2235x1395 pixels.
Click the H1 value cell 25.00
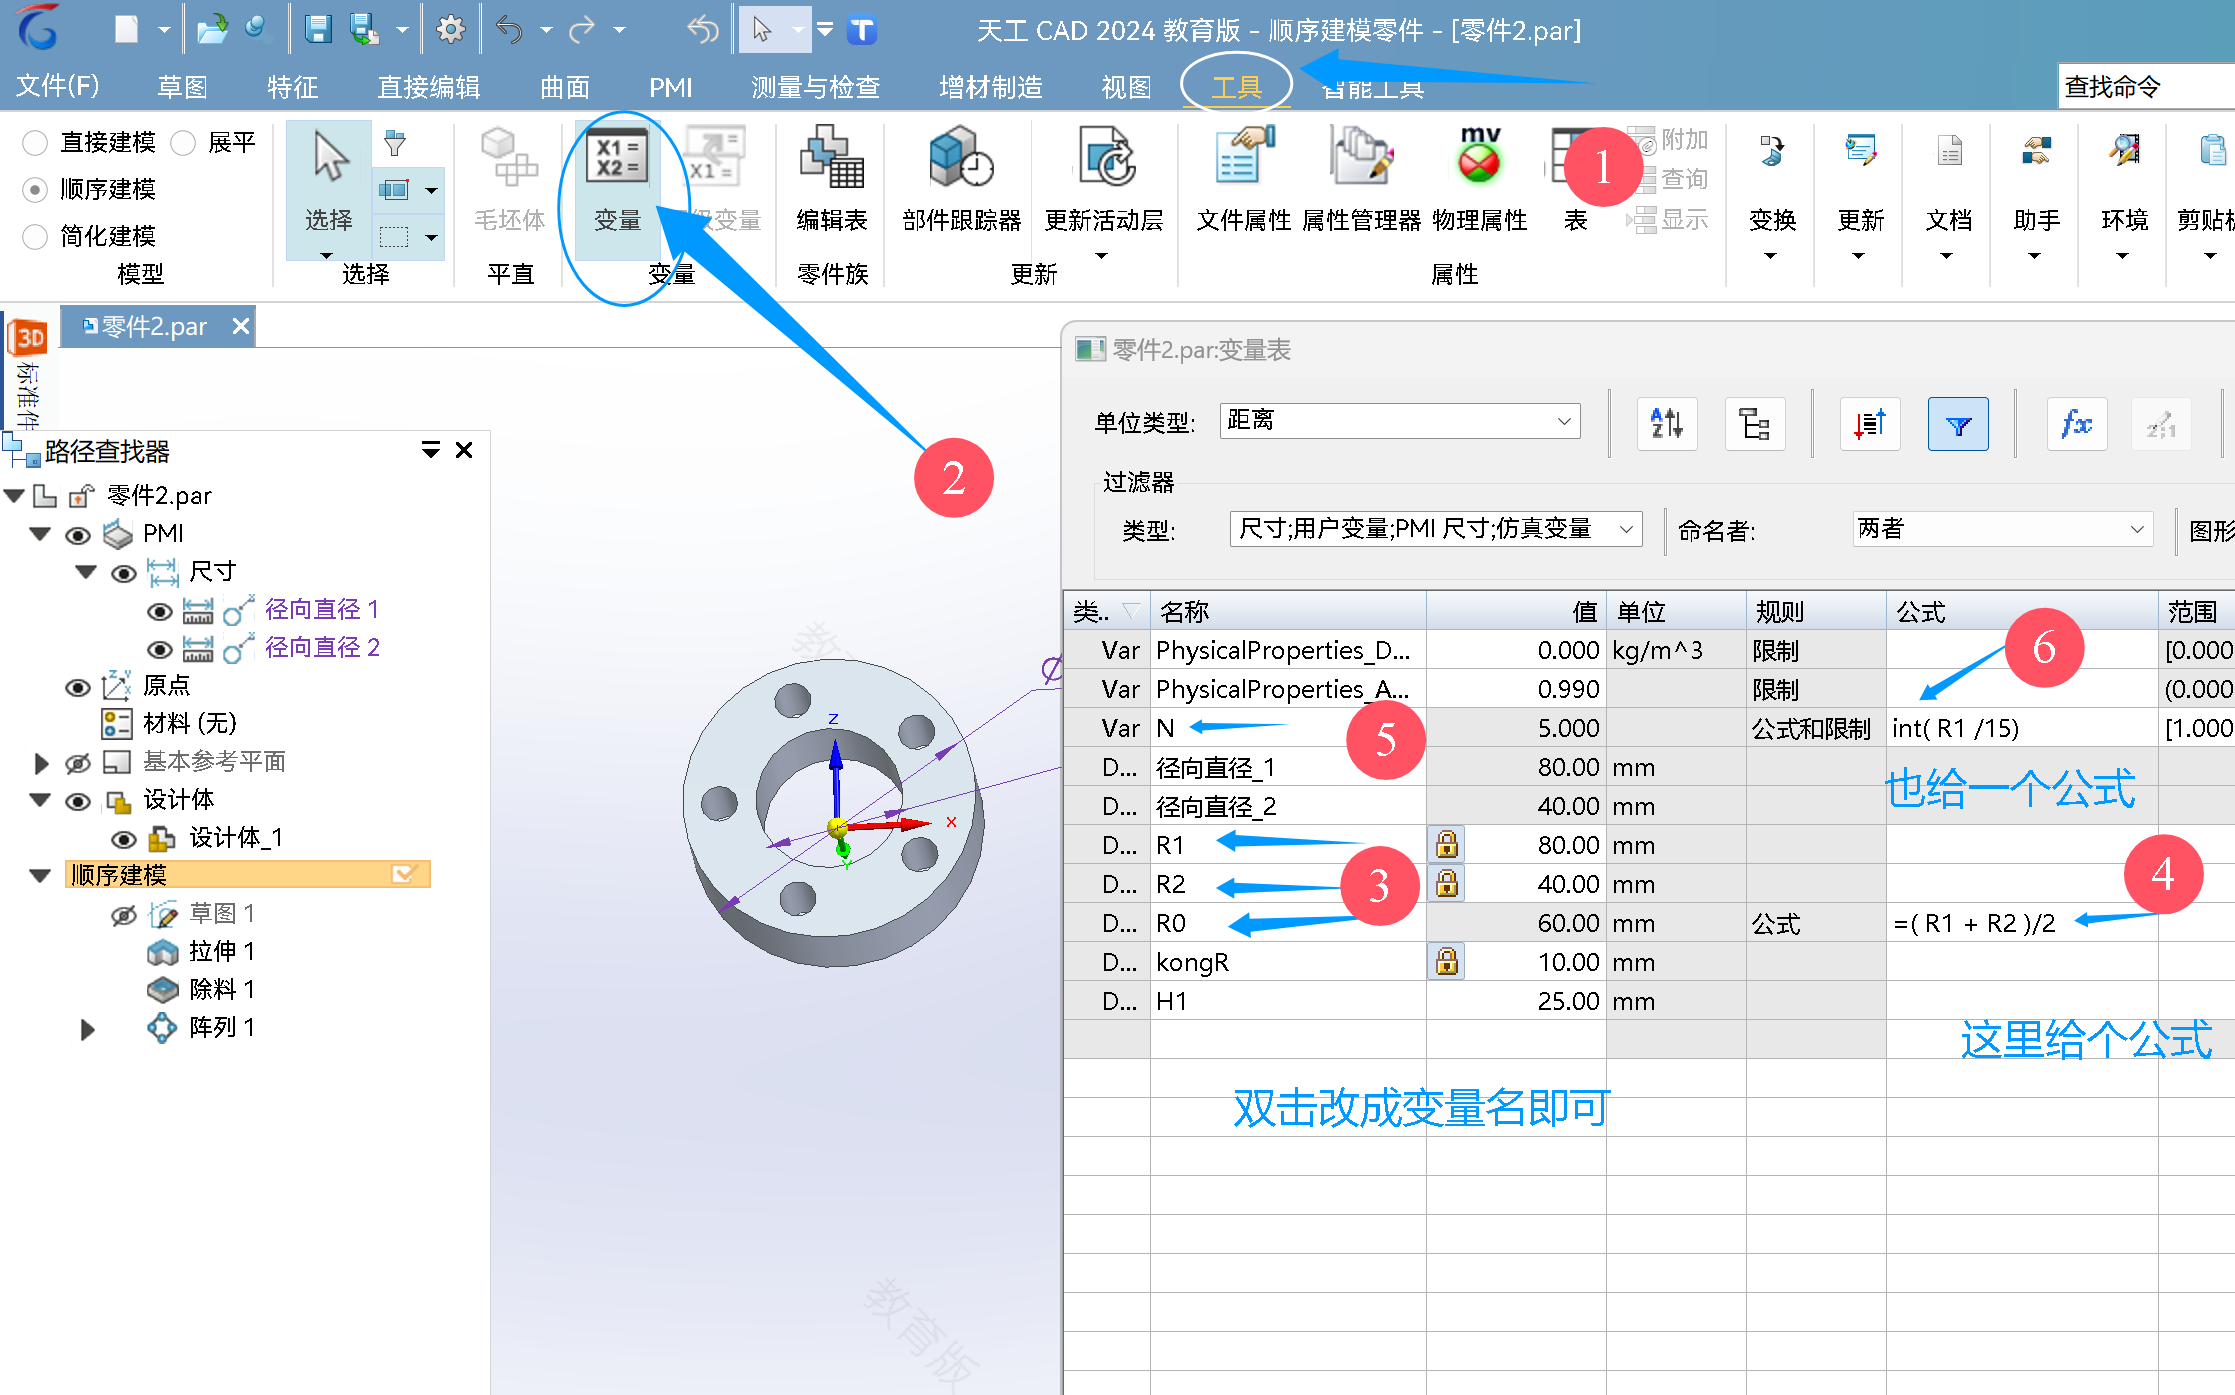[1516, 1002]
